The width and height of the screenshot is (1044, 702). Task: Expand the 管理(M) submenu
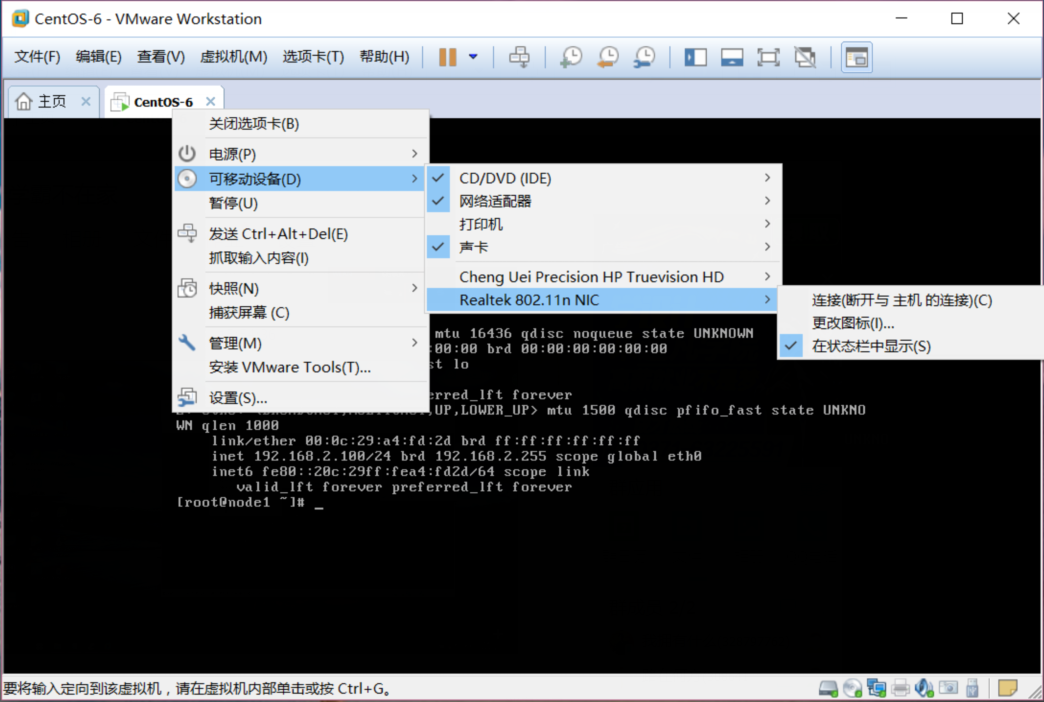[x=300, y=343]
